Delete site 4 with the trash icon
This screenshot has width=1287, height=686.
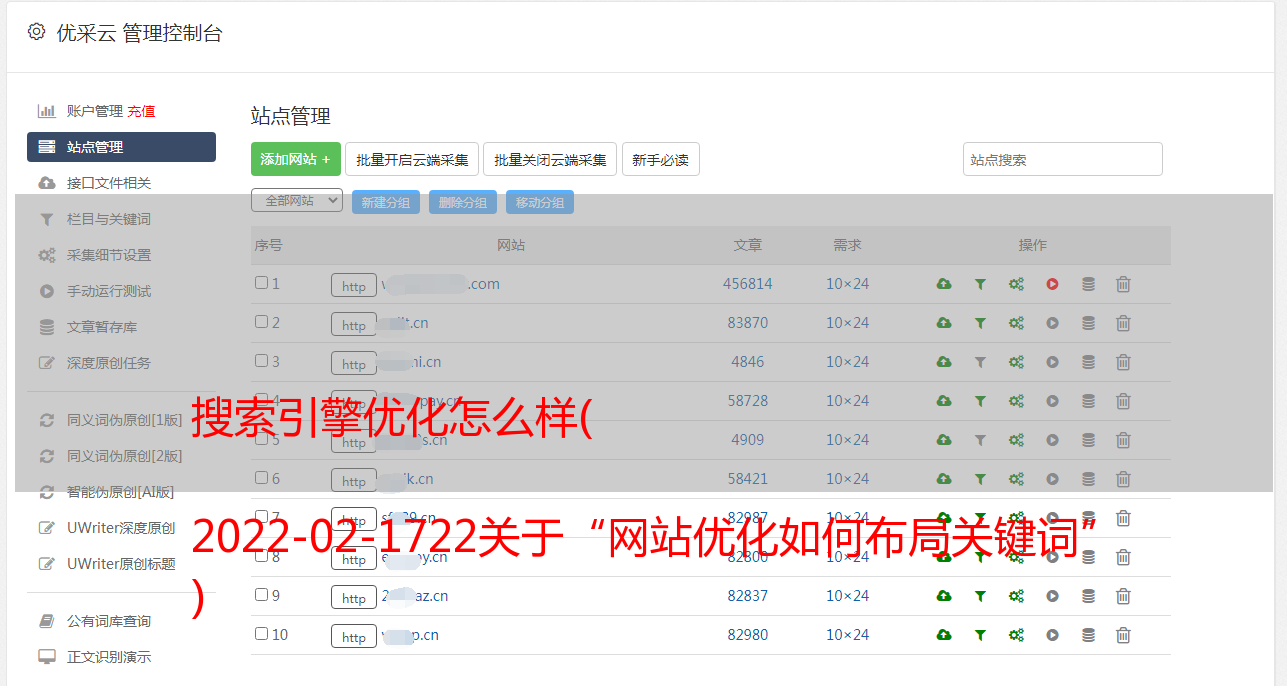1123,401
